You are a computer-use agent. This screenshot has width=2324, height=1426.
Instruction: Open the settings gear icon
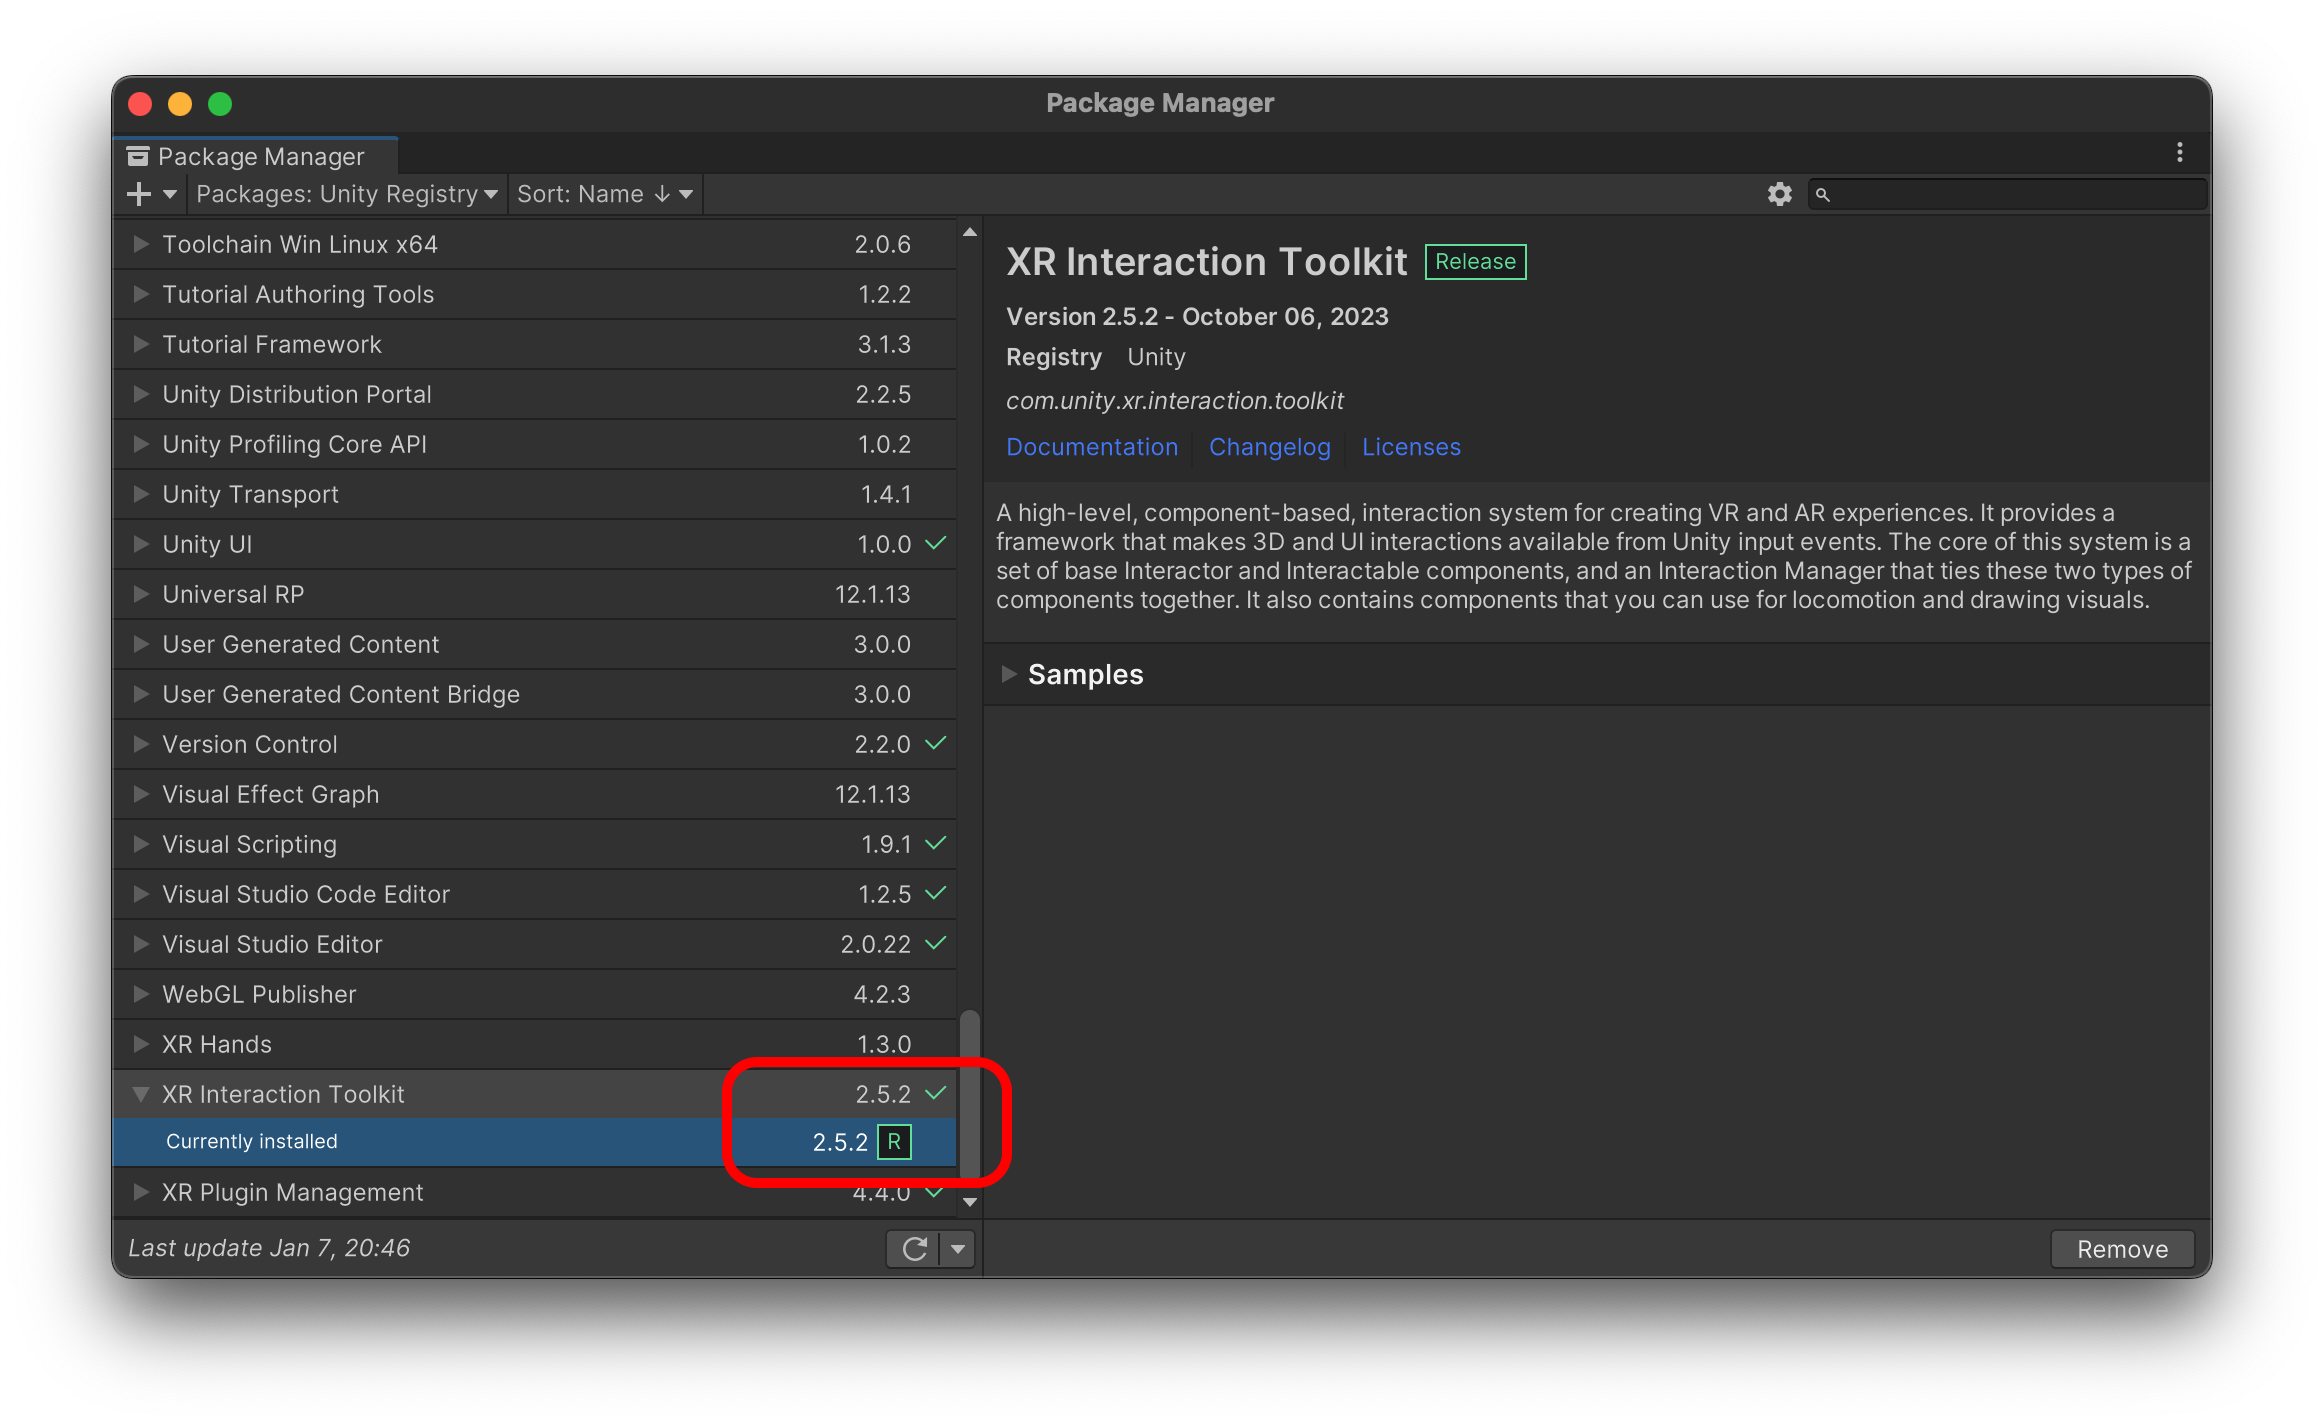[x=1779, y=194]
